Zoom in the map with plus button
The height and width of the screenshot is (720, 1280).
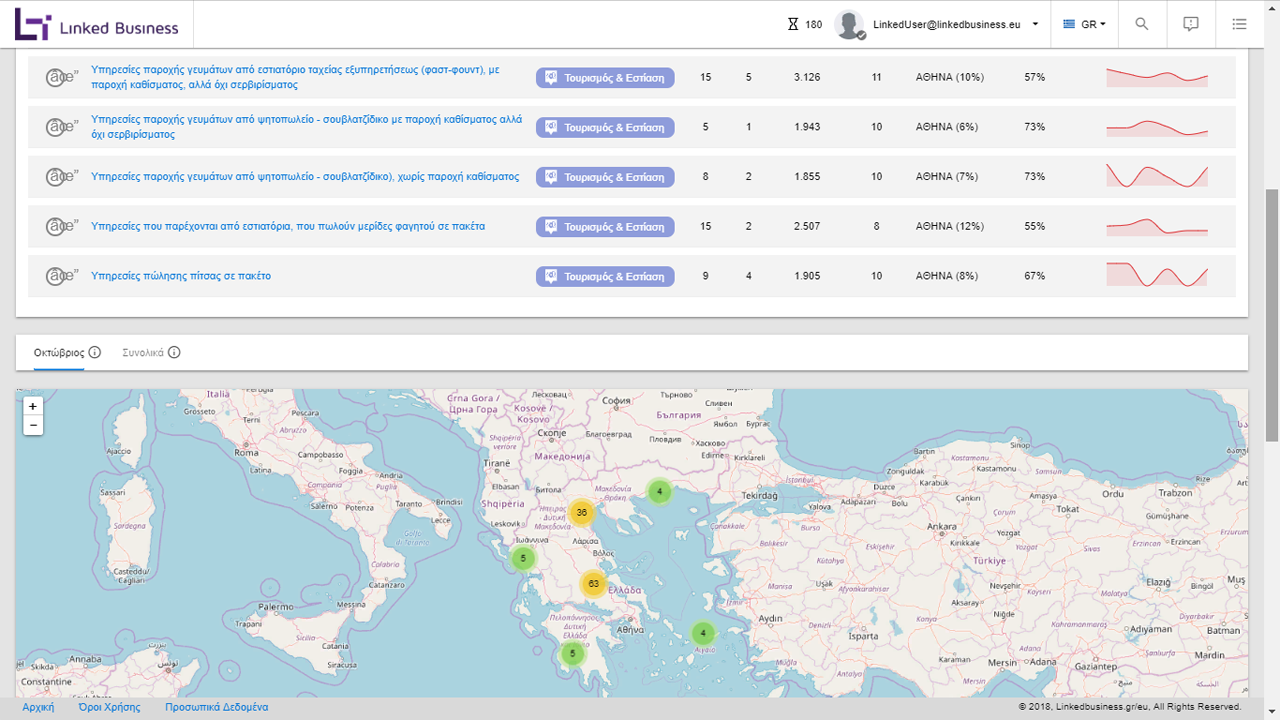coord(33,407)
